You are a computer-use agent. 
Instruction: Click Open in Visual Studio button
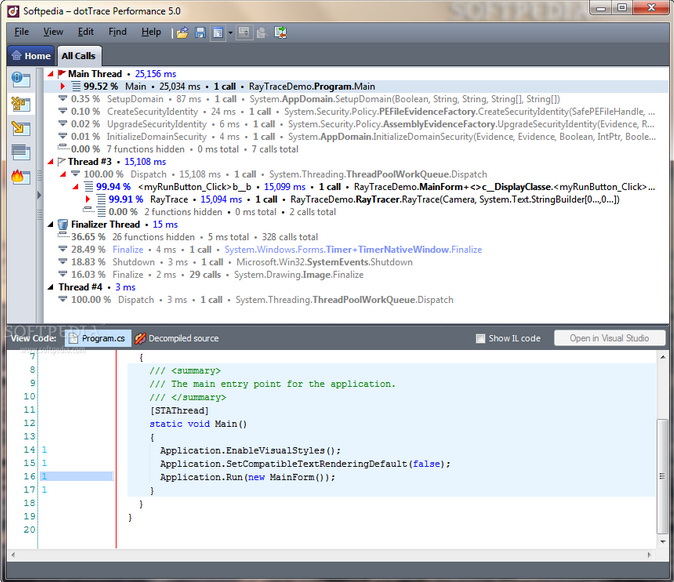pos(610,338)
